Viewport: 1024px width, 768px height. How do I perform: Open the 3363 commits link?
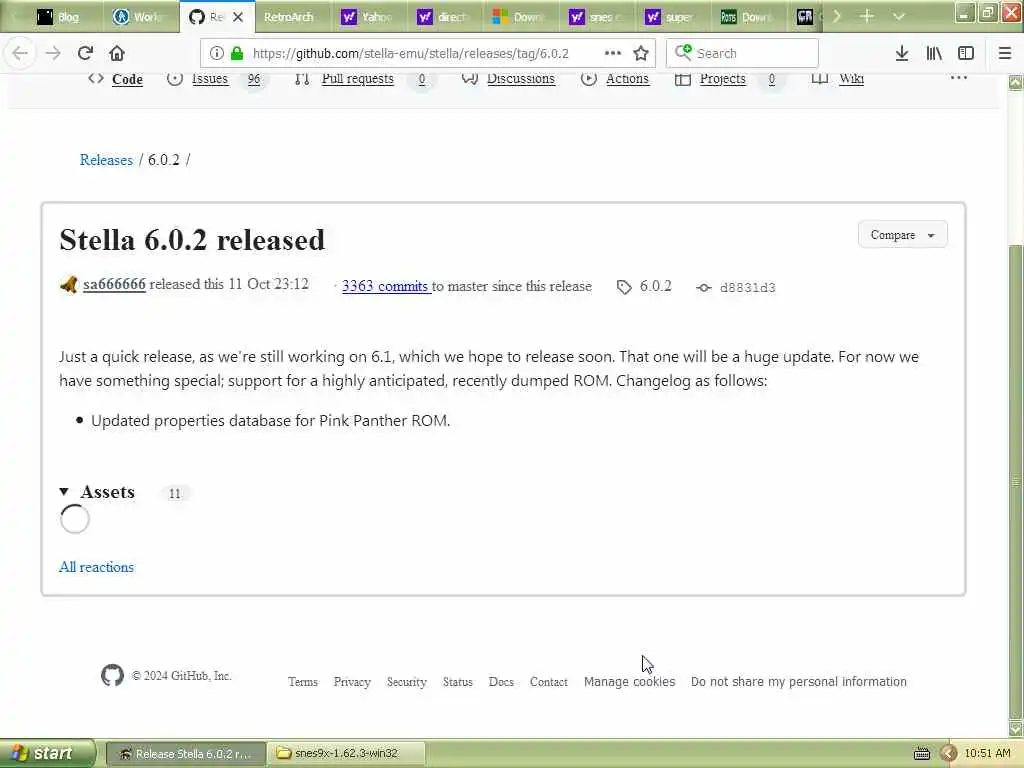coord(385,286)
